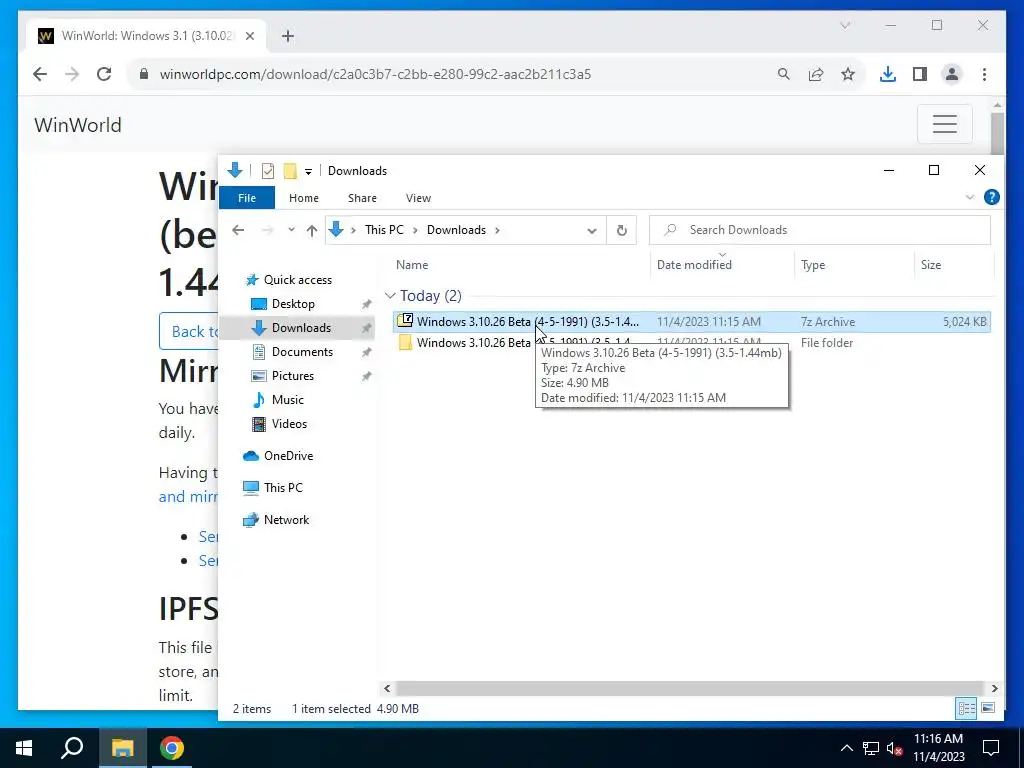This screenshot has height=768, width=1024.
Task: Open the View ribbon tab
Action: click(418, 198)
